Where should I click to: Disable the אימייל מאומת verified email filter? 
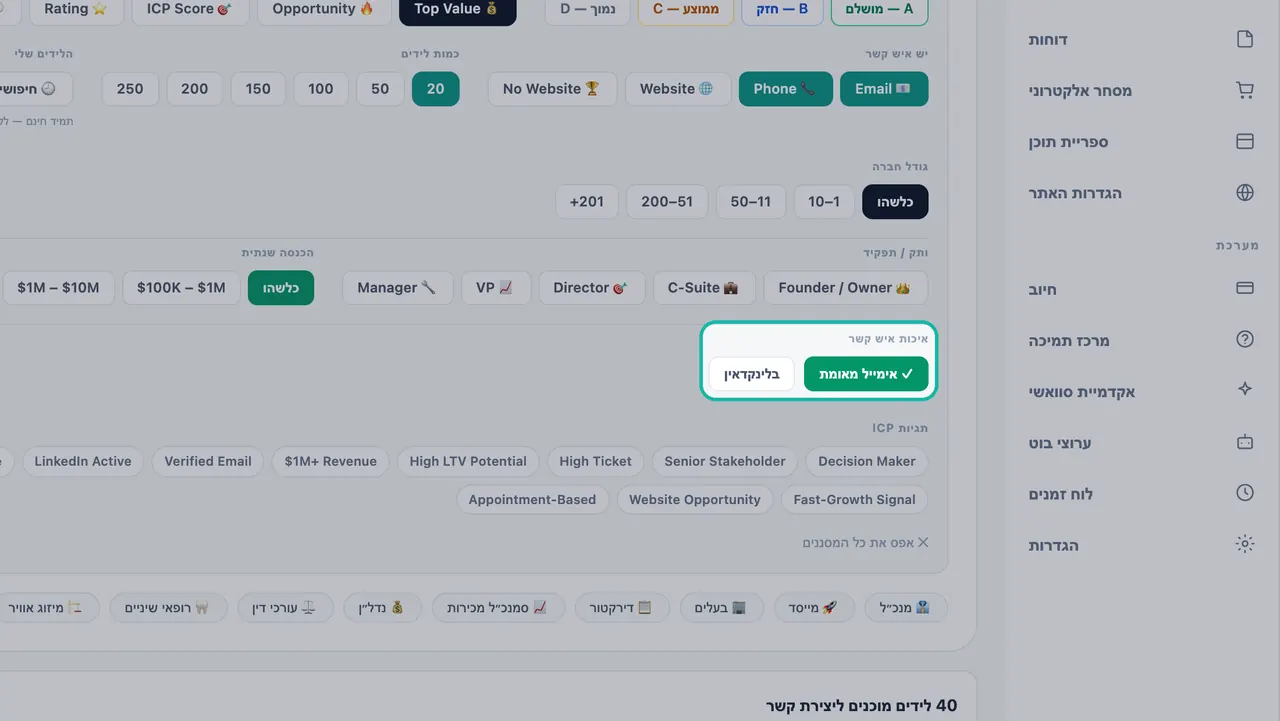point(866,374)
